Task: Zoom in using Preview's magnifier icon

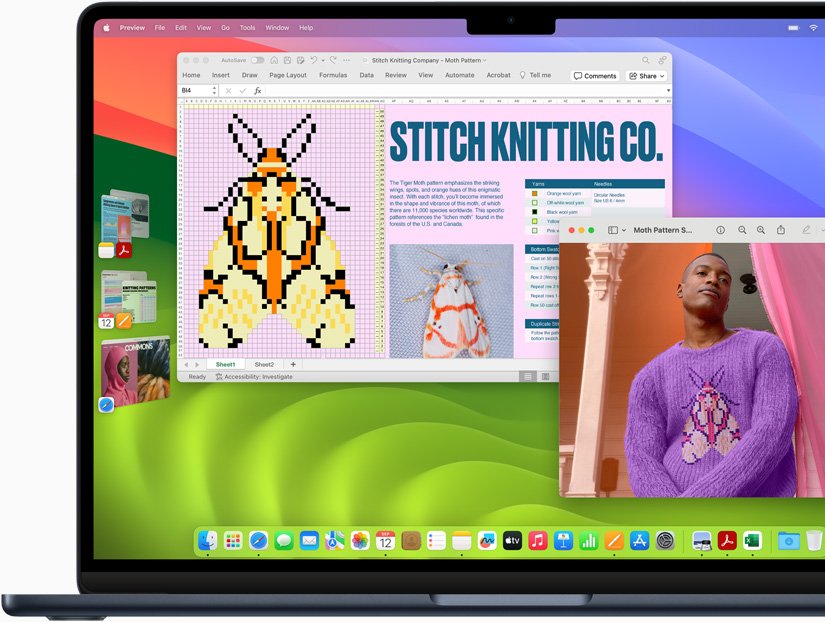Action: [761, 229]
